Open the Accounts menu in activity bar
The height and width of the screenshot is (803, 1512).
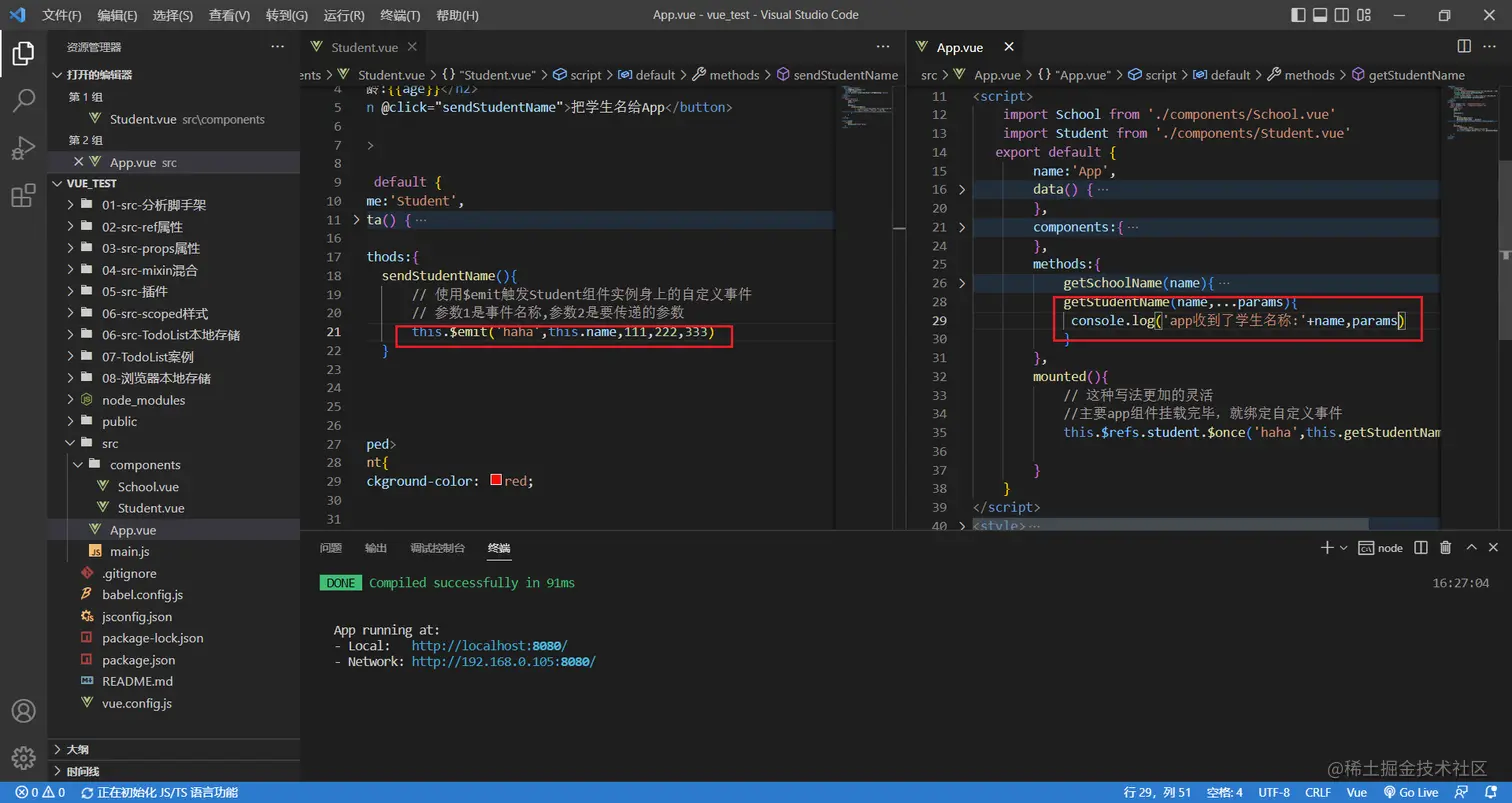click(23, 711)
